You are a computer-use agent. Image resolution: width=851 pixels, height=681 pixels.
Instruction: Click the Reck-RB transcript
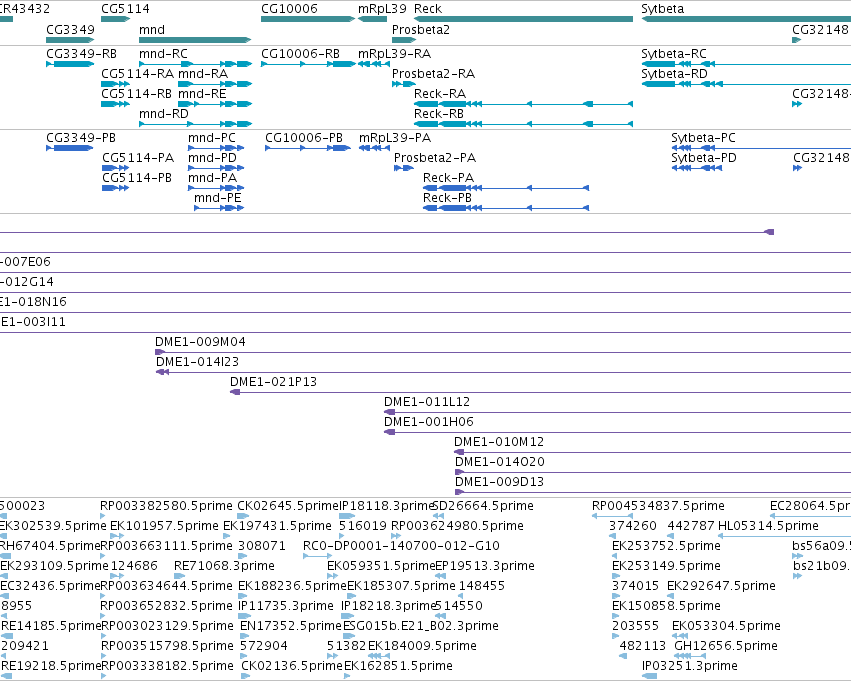click(523, 124)
